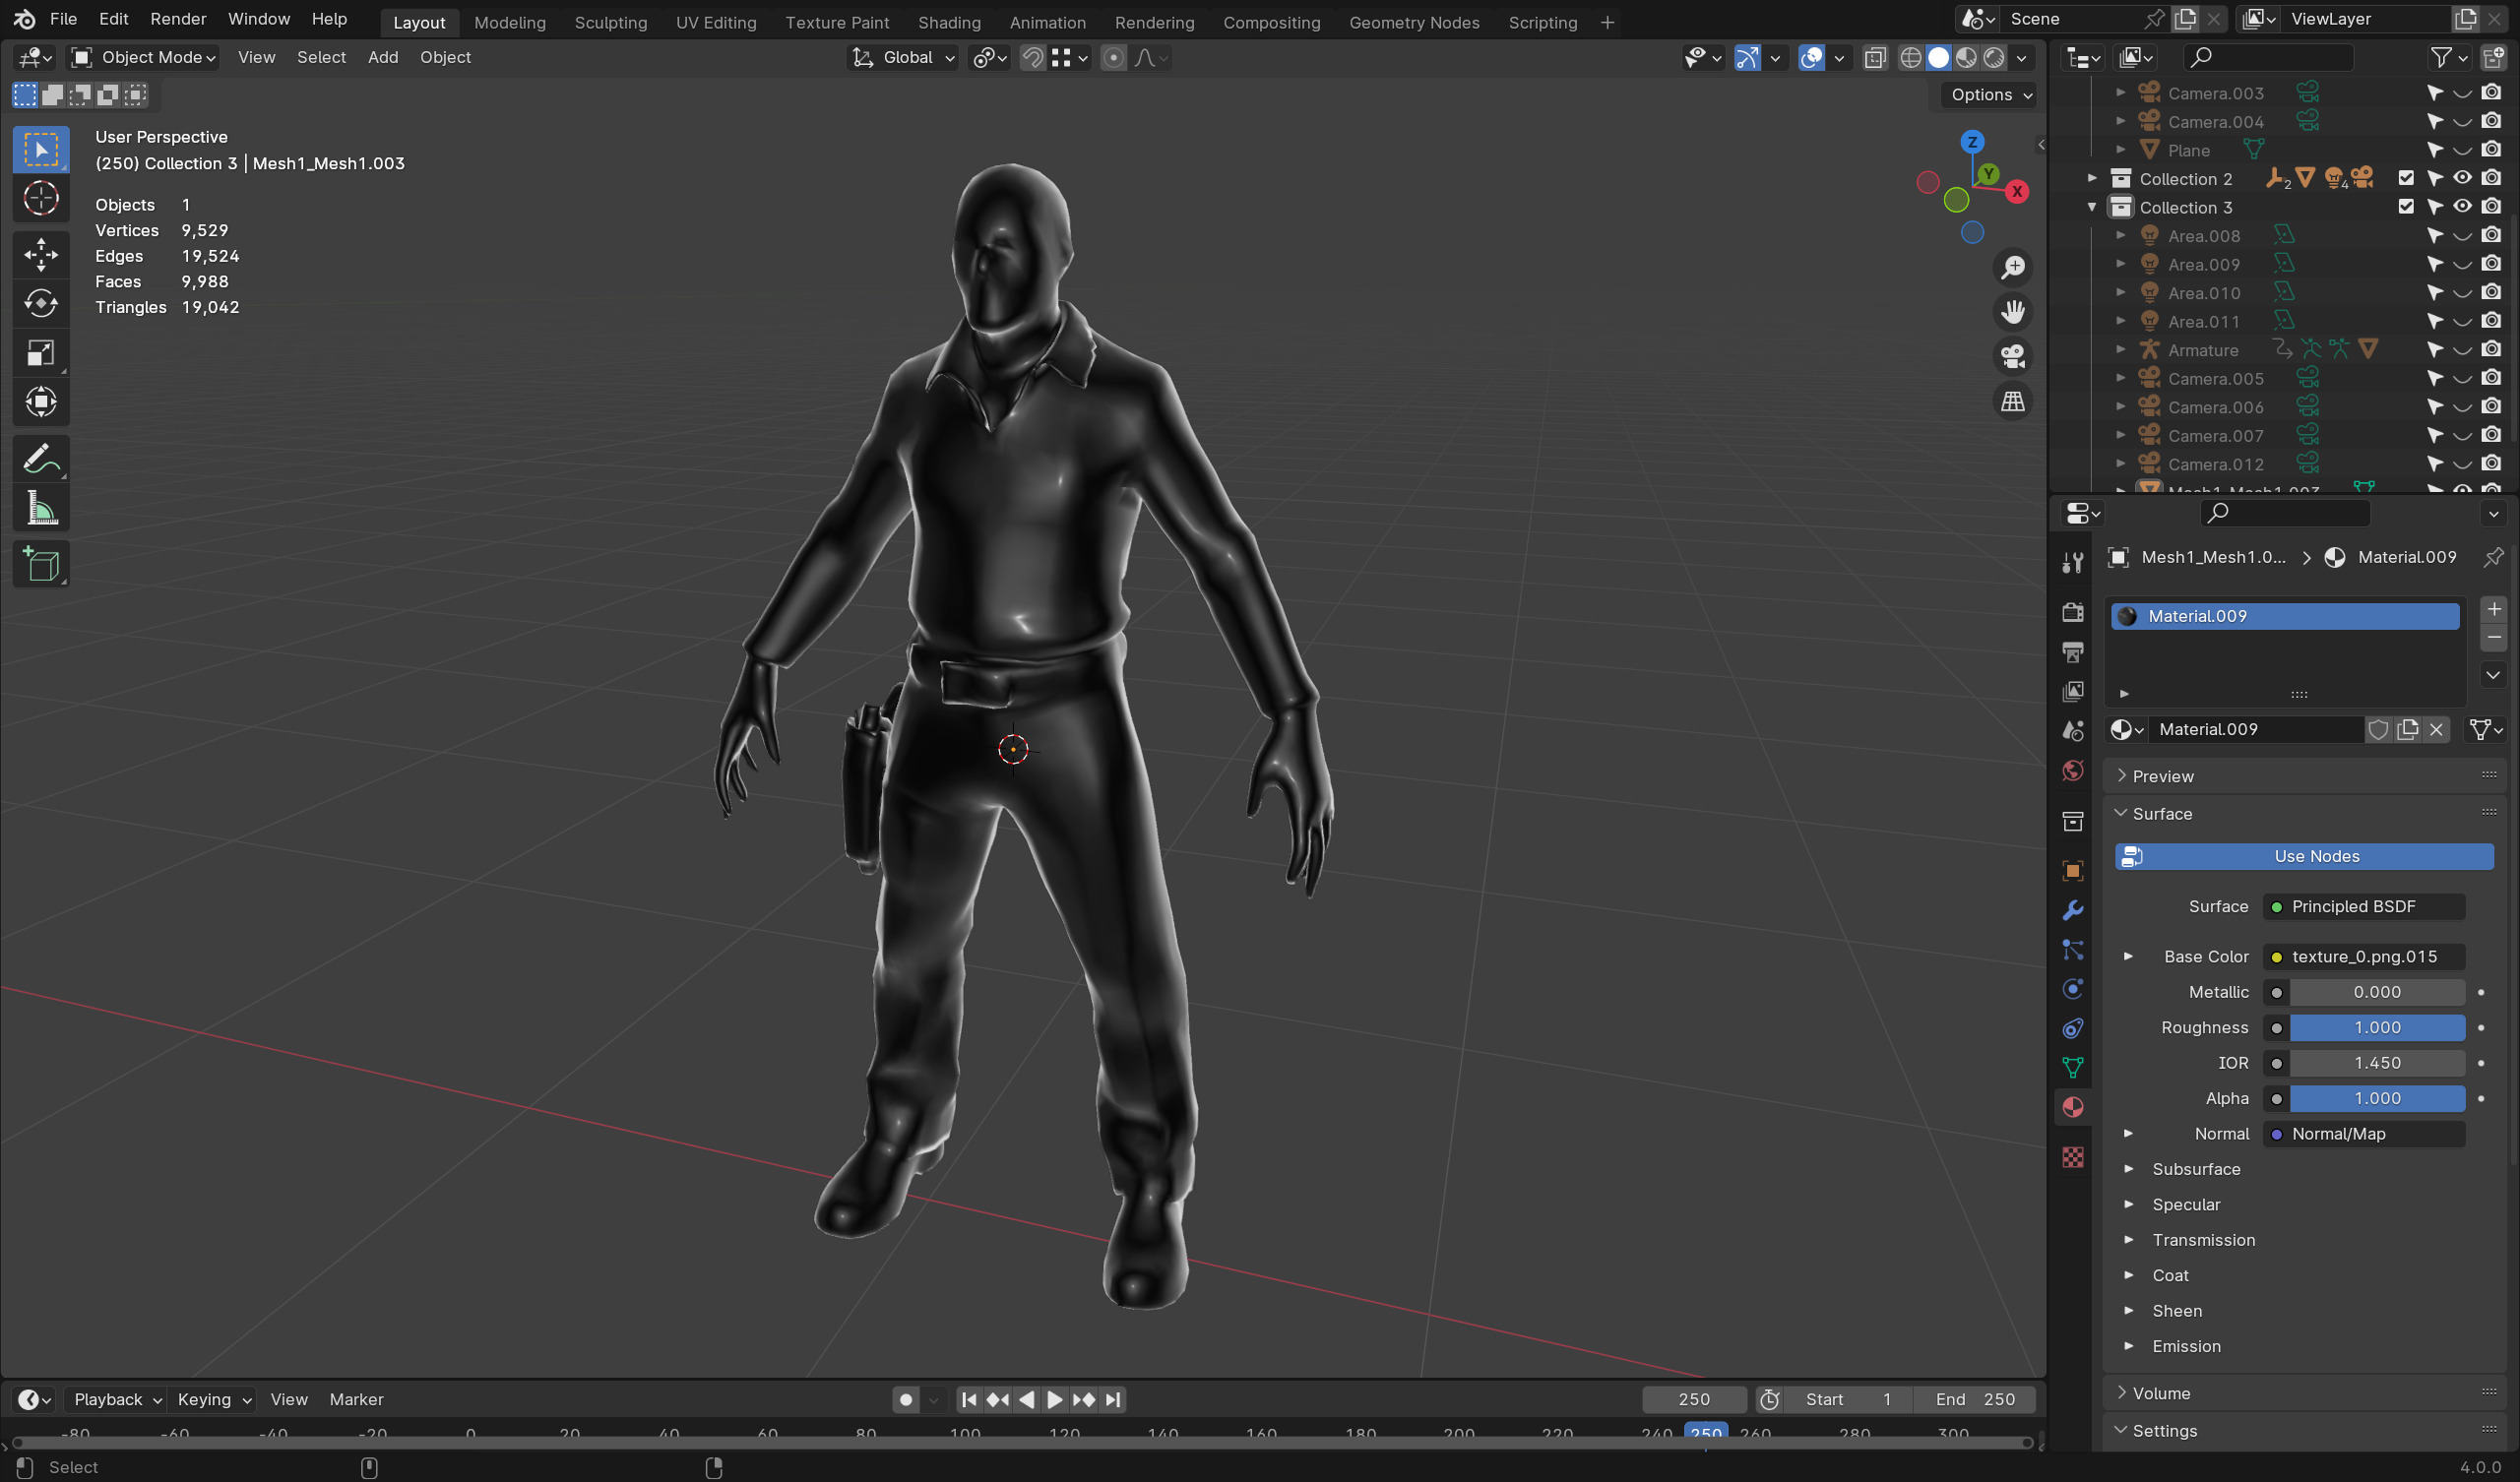Open the Object Mode dropdown
The image size is (2520, 1482).
145,58
